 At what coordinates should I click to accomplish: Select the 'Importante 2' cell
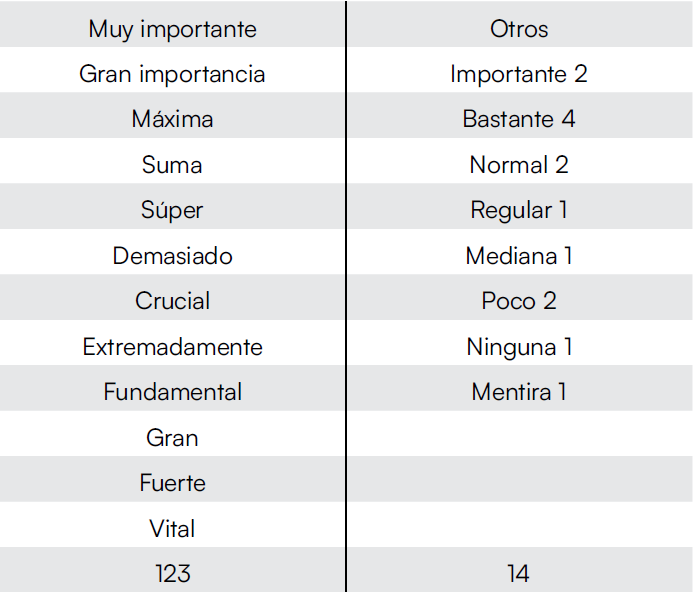click(519, 74)
